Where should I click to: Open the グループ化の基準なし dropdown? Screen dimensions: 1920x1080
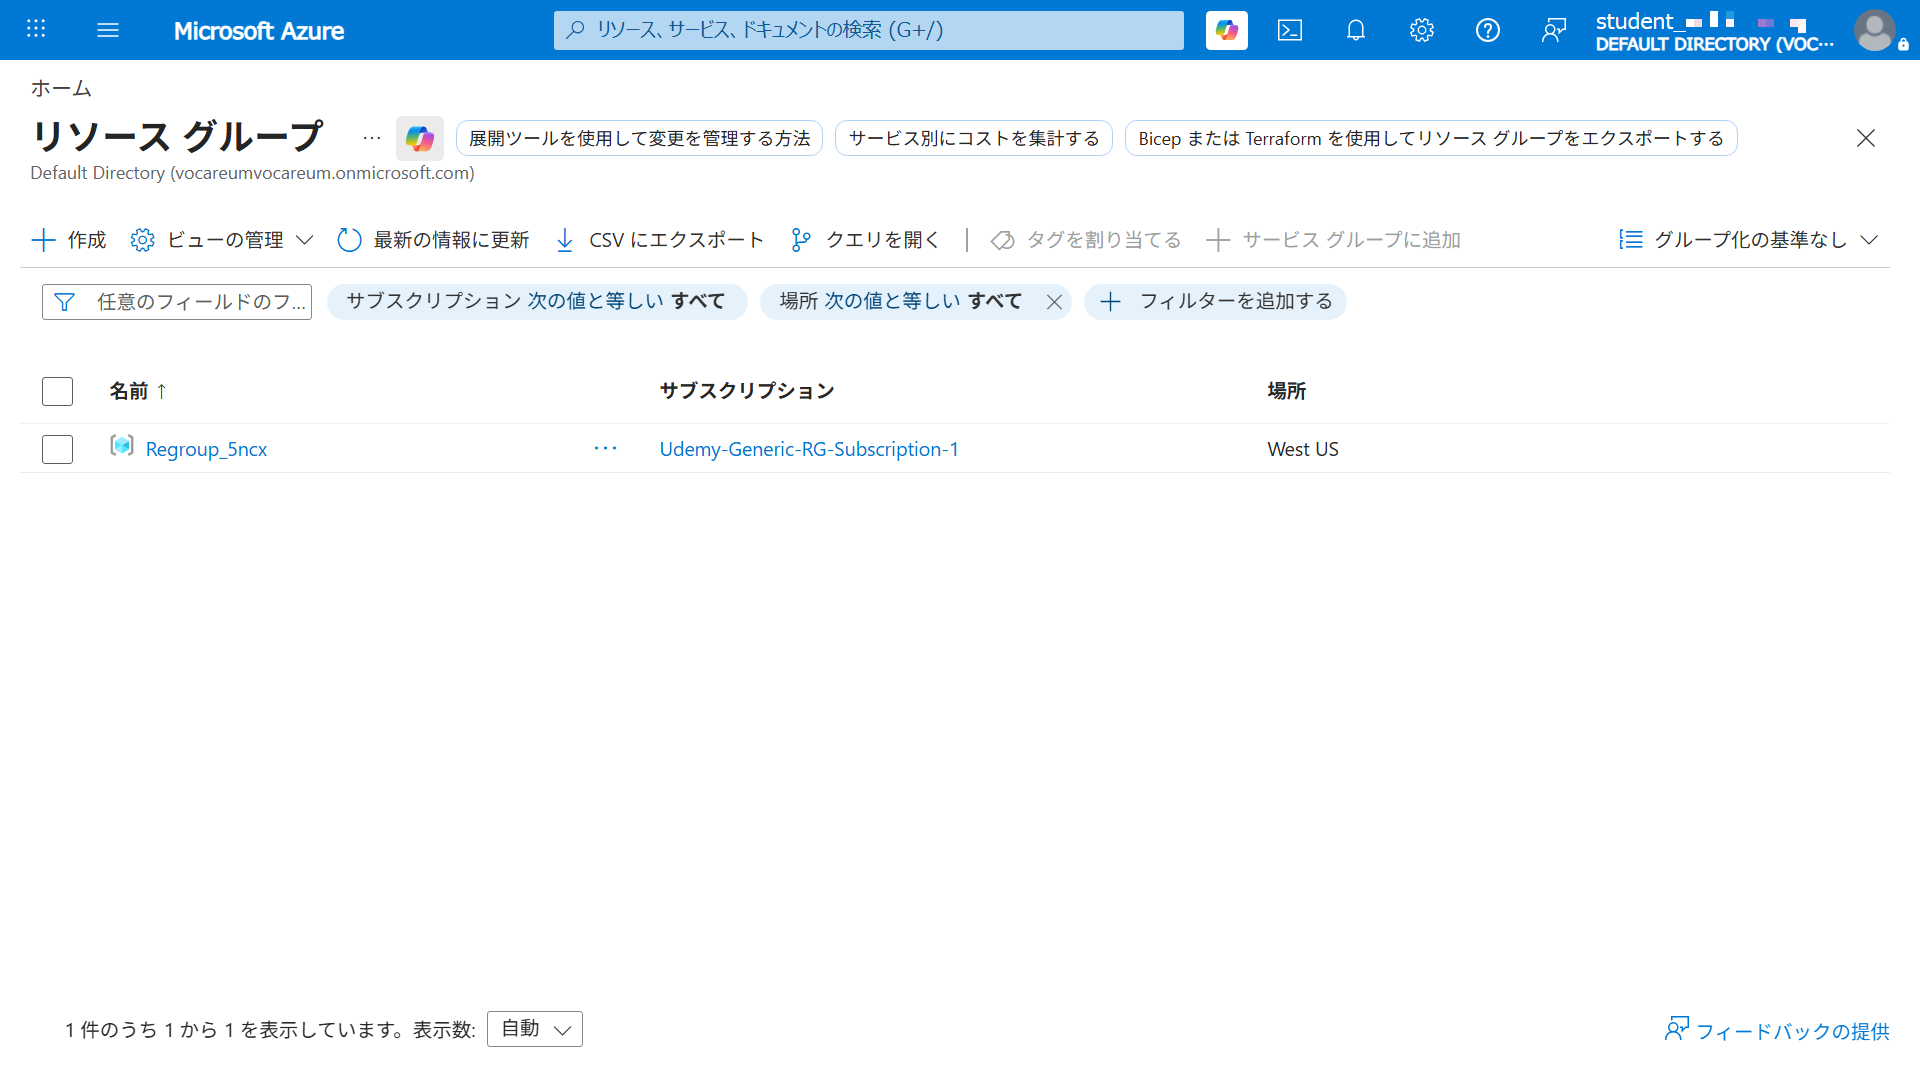[x=1749, y=240]
